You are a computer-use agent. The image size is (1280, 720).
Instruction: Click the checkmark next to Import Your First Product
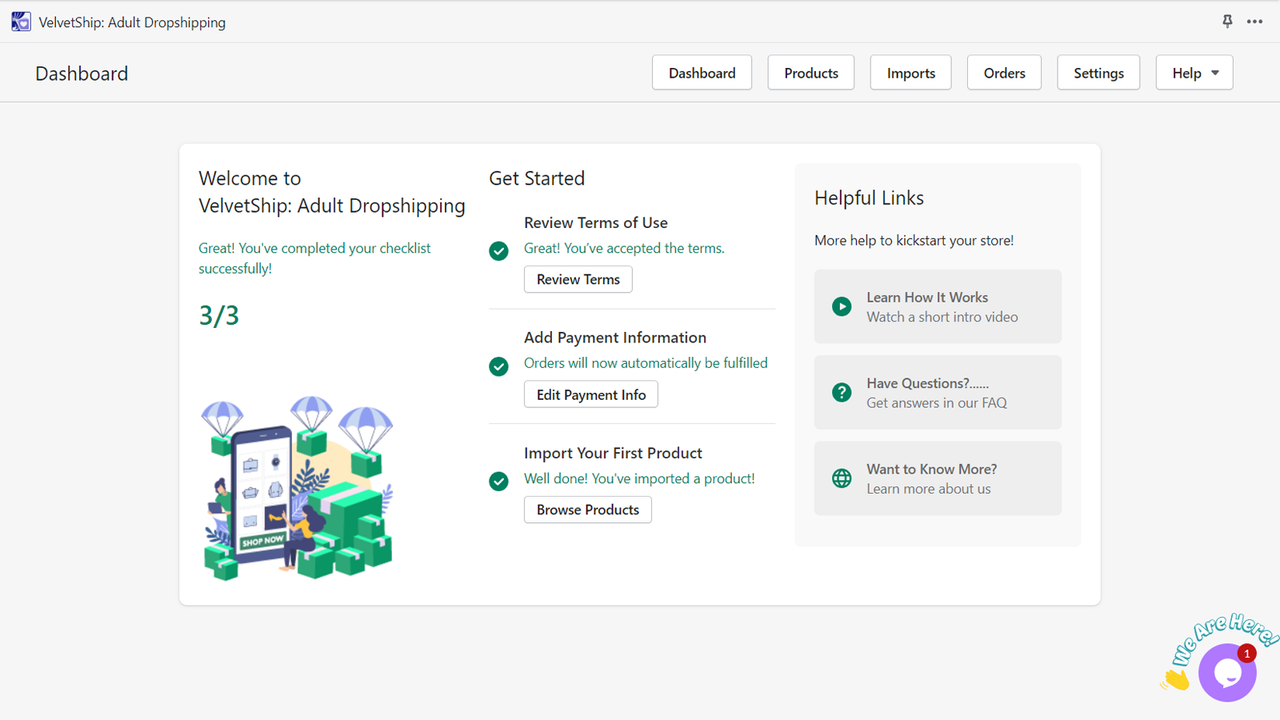[x=499, y=481]
